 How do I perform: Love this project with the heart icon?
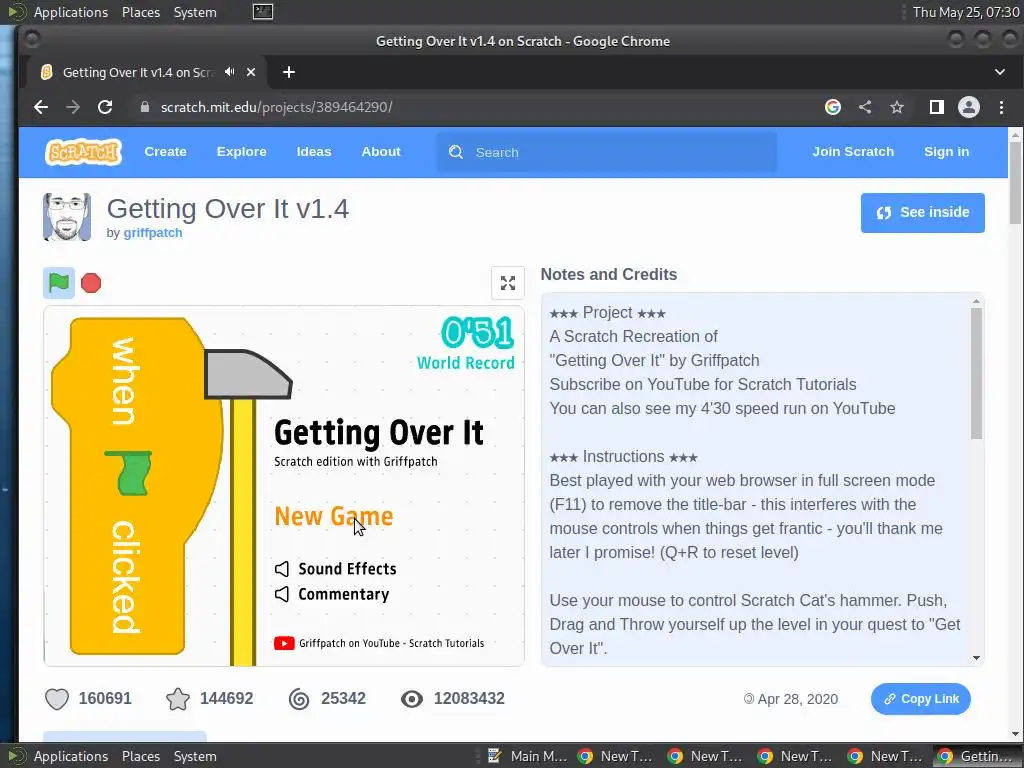[x=57, y=699]
